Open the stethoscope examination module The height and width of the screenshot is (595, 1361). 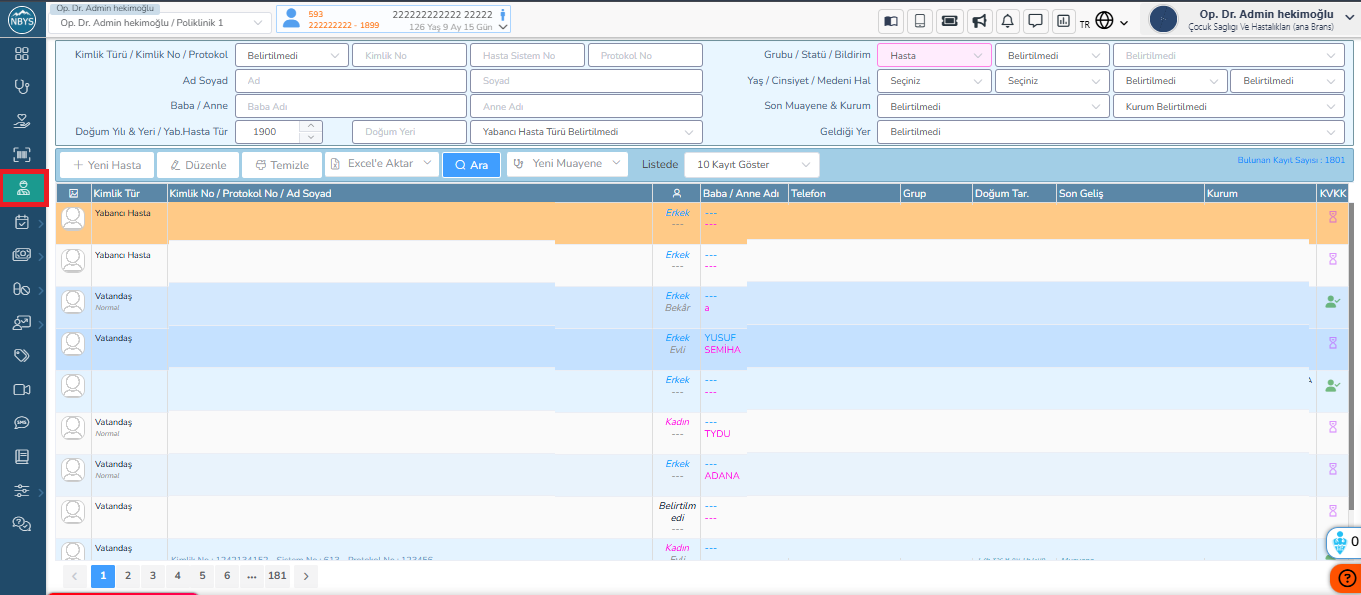click(22, 87)
